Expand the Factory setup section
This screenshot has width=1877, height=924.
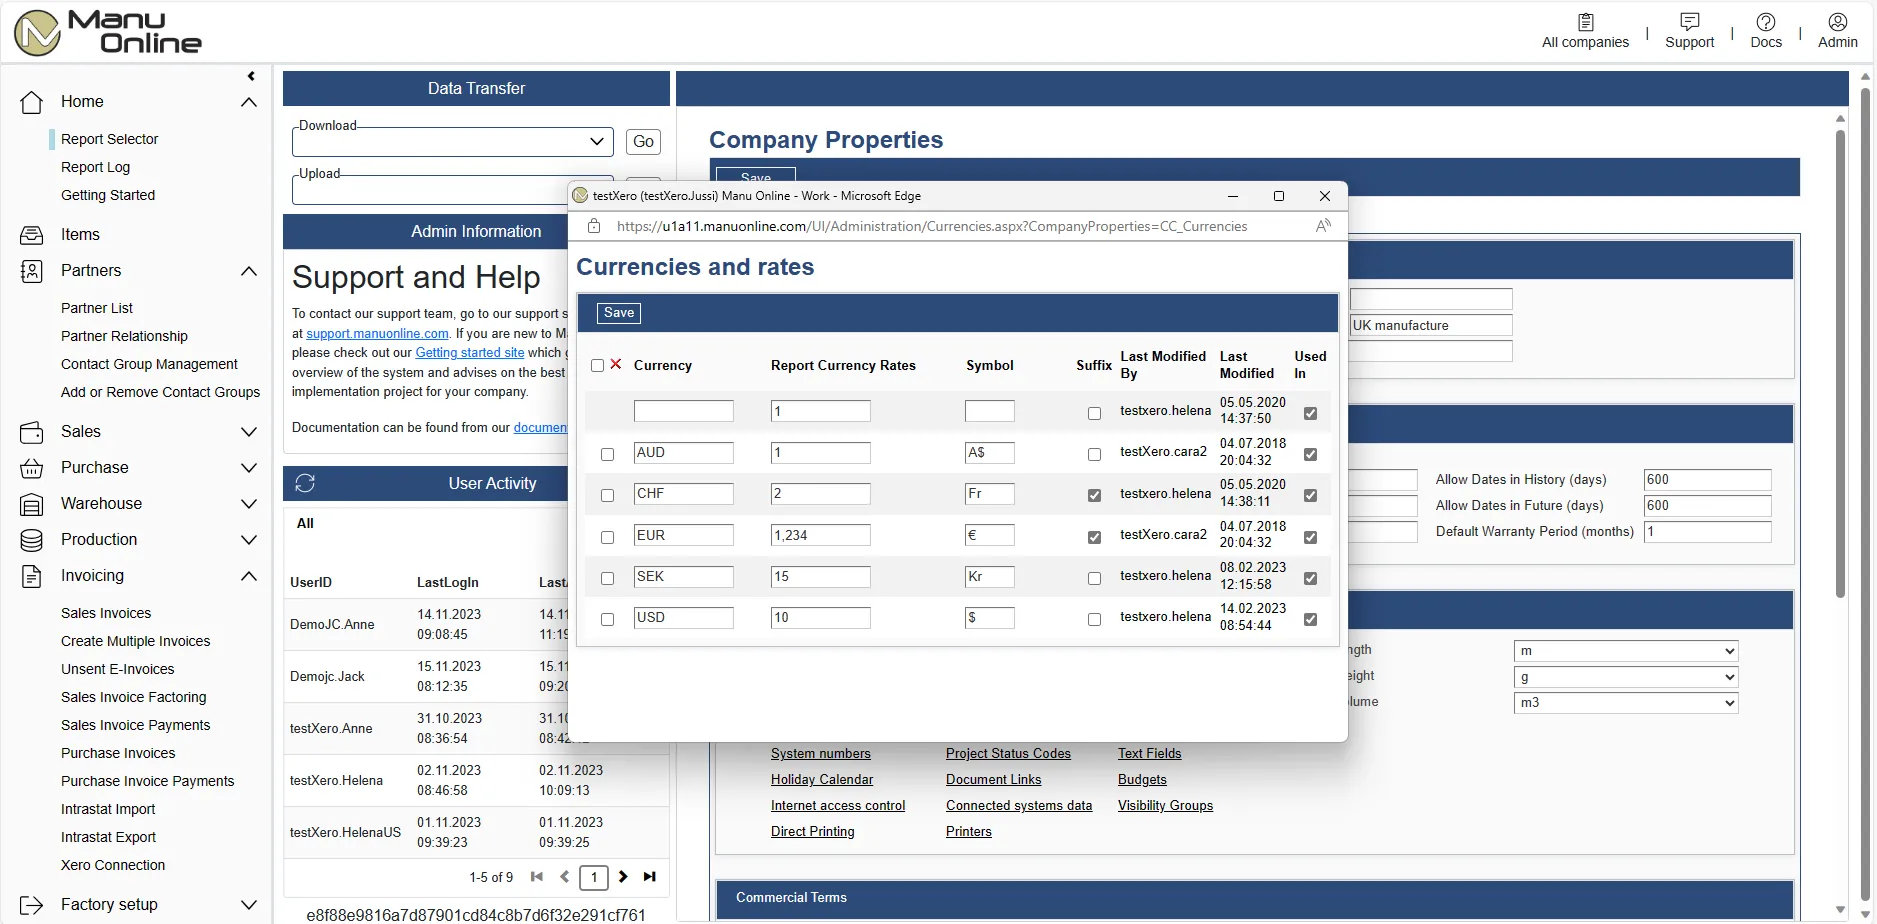coord(247,904)
